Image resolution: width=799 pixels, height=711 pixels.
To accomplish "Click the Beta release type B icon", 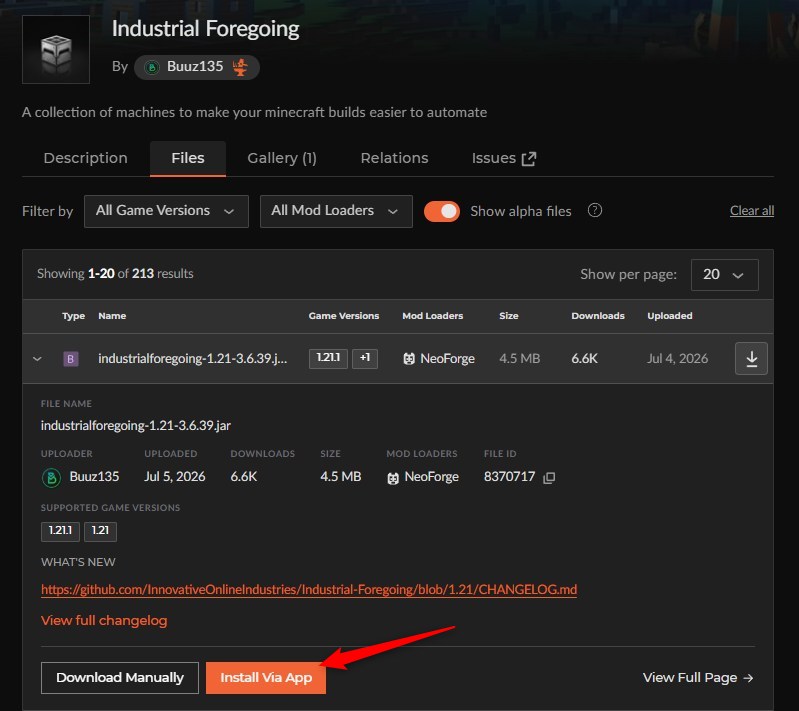I will tap(71, 359).
